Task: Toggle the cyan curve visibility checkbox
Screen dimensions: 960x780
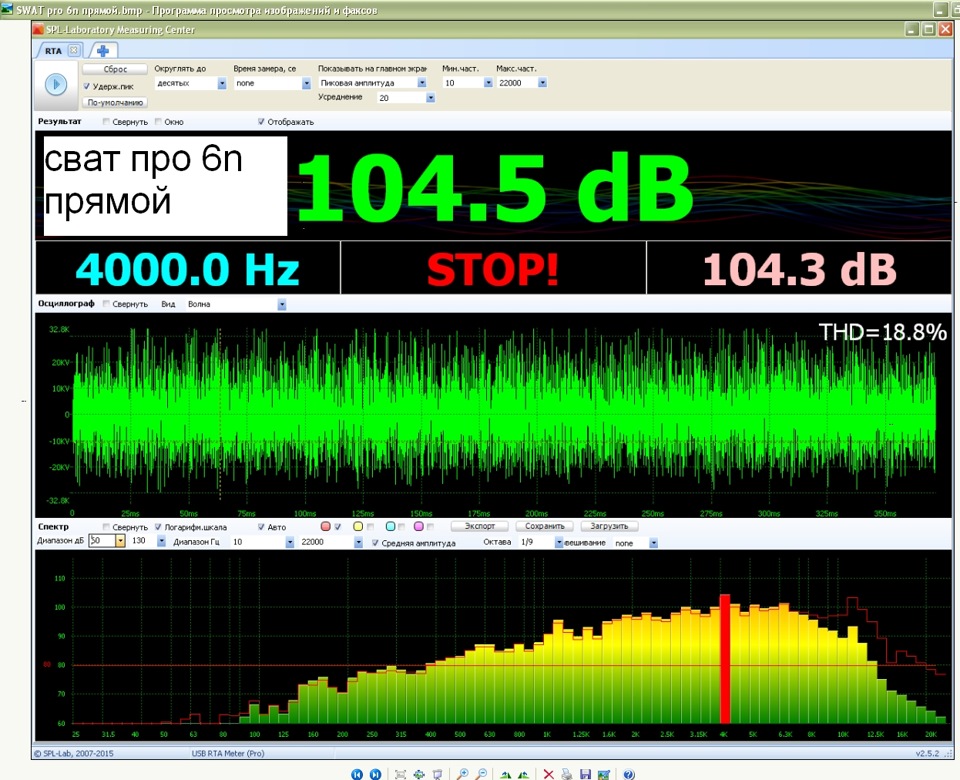Action: coord(402,527)
